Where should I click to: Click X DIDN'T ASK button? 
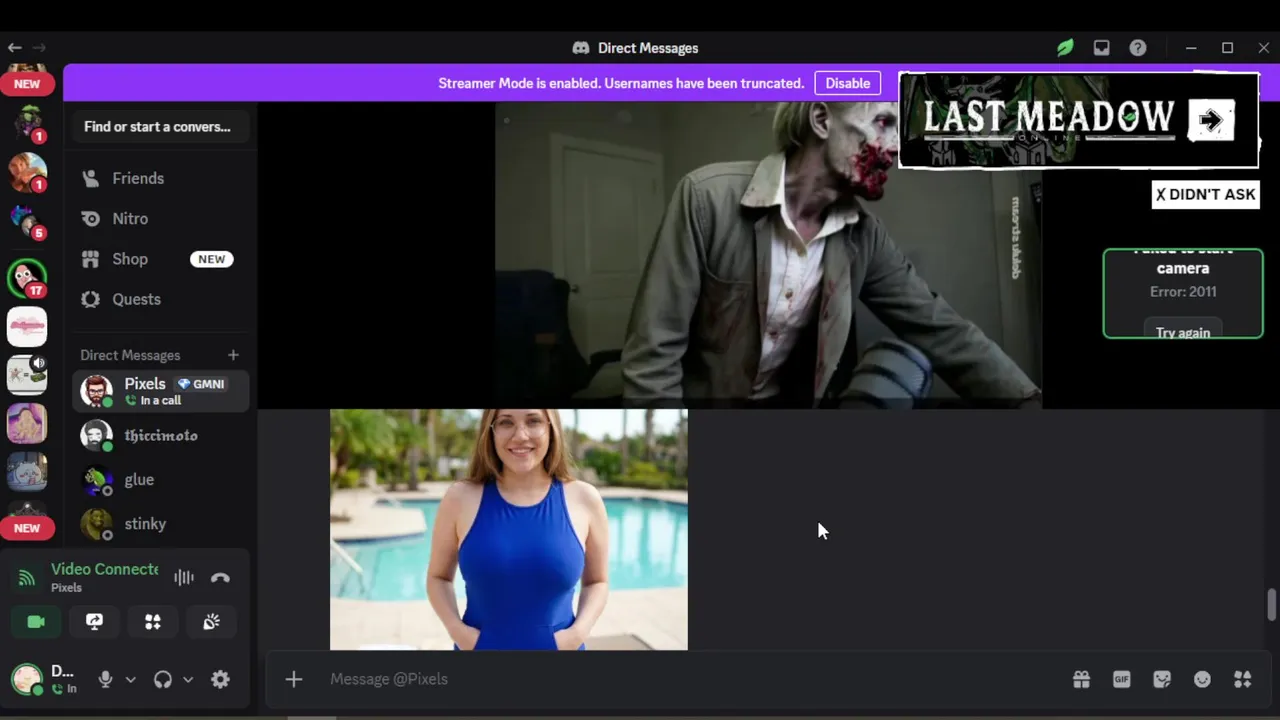(x=1205, y=194)
